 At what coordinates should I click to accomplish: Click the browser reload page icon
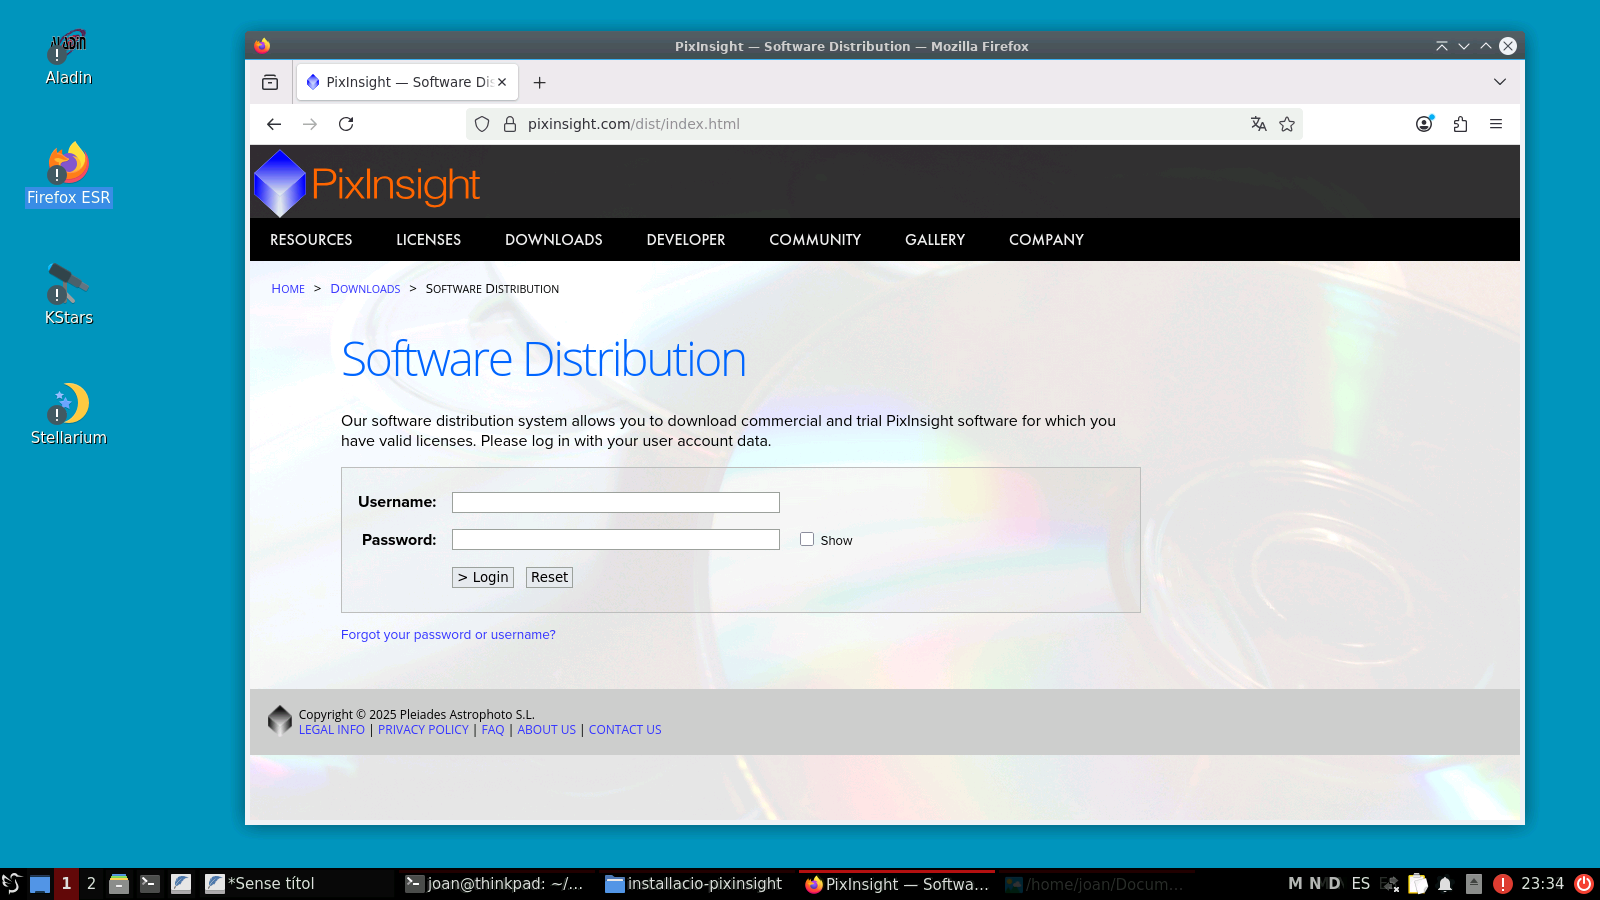click(346, 124)
